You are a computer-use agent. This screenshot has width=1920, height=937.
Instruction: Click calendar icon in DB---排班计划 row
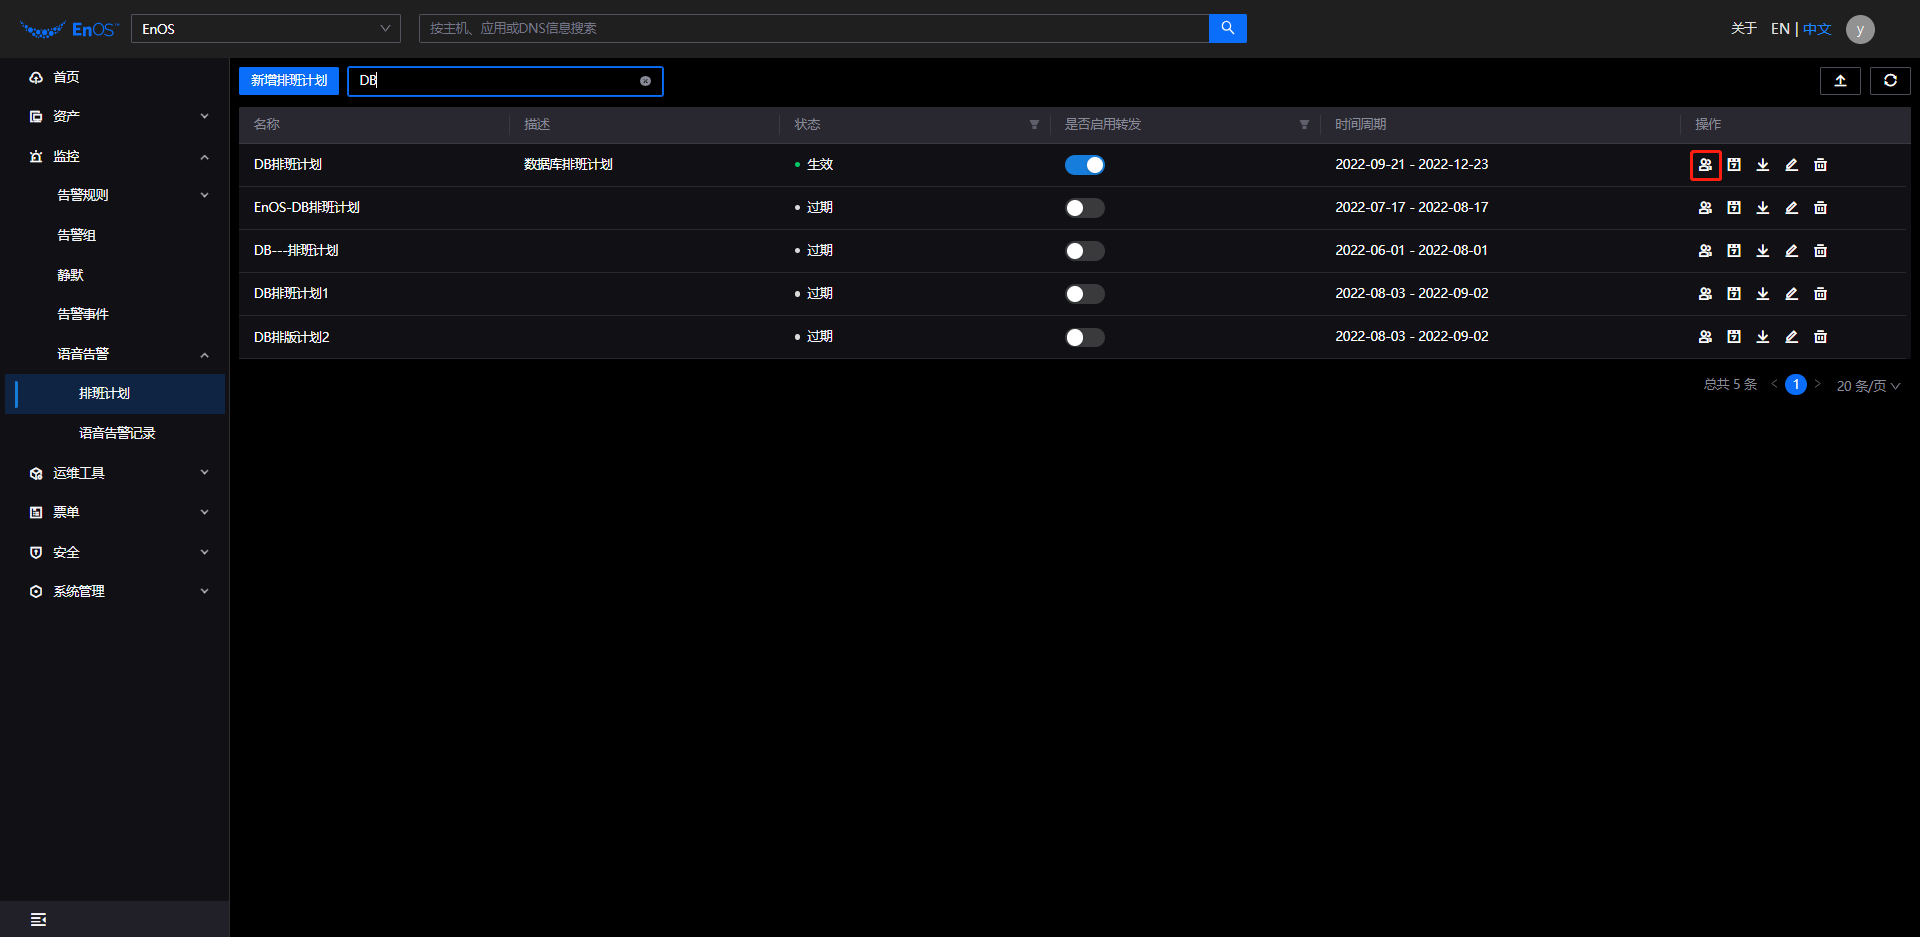[1734, 251]
